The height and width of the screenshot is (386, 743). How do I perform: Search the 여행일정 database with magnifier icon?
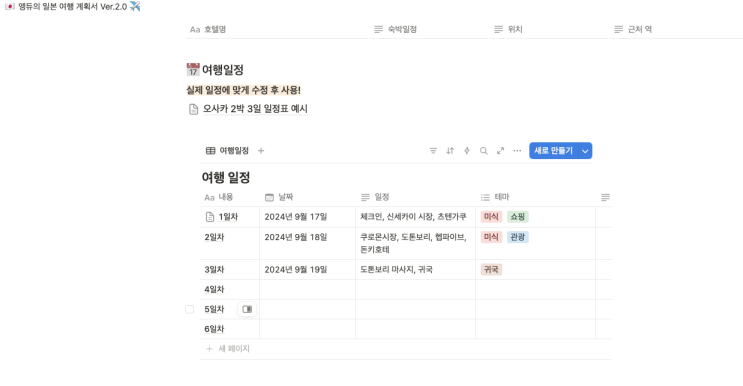(484, 151)
